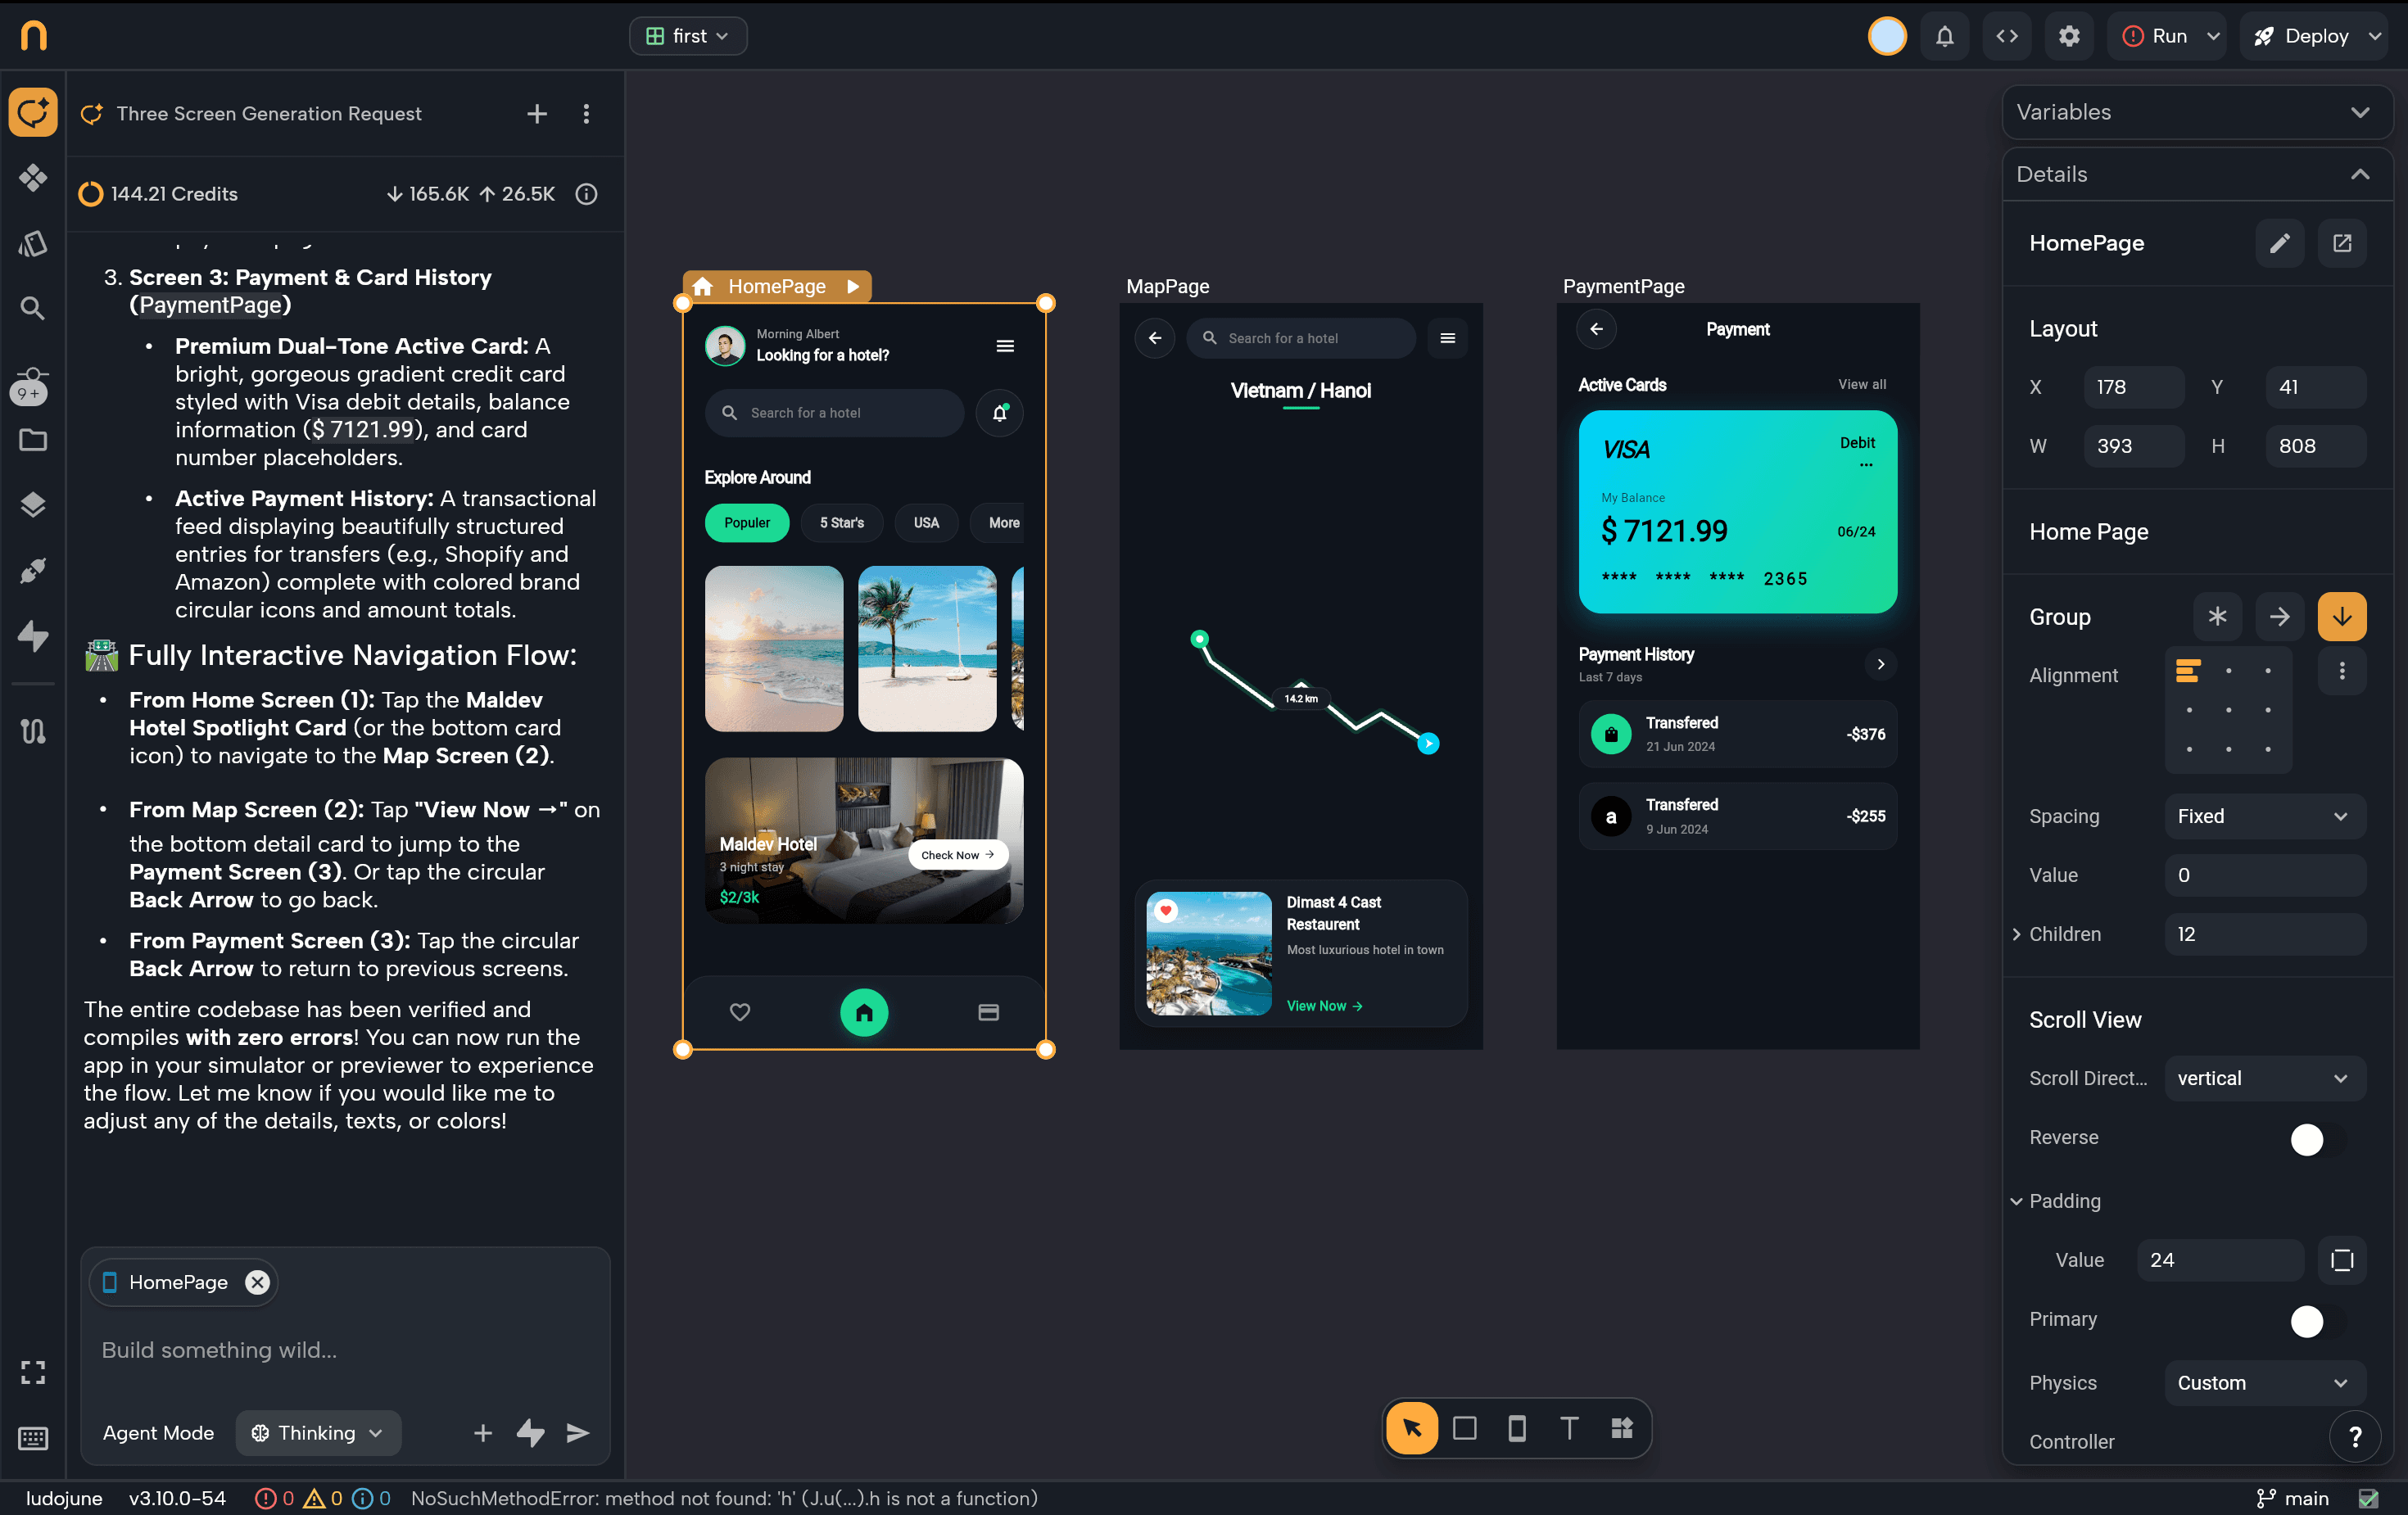Open the 'first' project dropdown
This screenshot has width=2408, height=1515.
[x=688, y=36]
